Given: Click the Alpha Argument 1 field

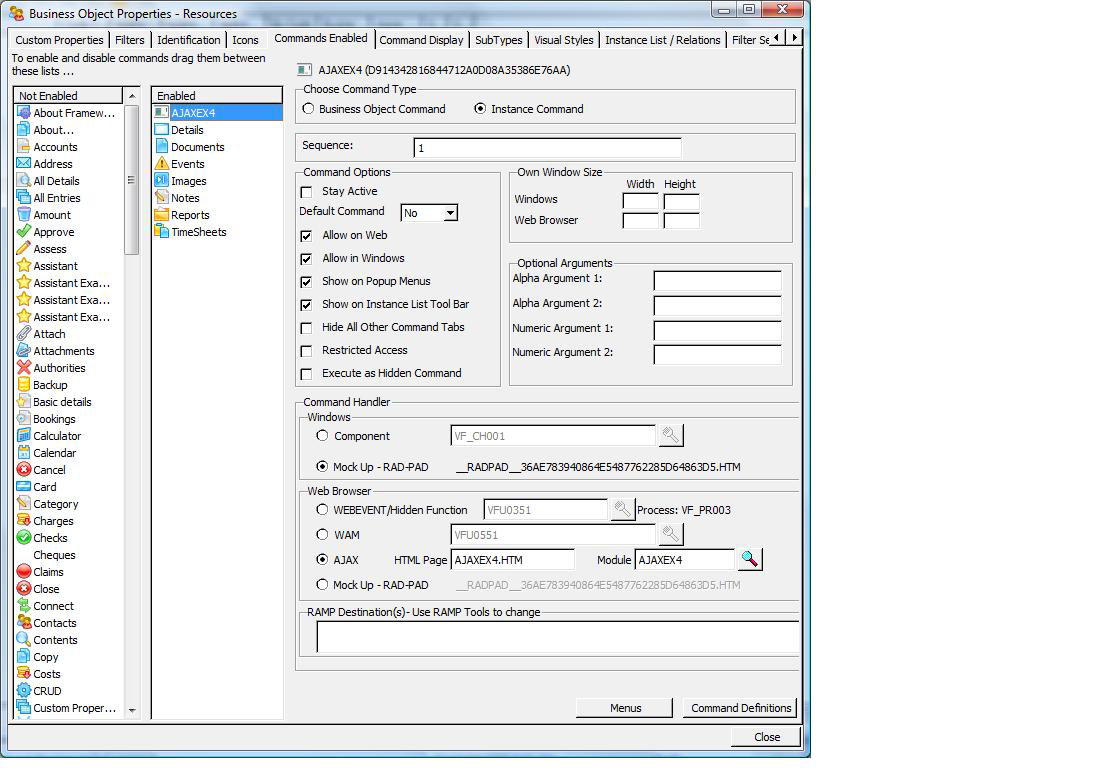Looking at the screenshot, I should [x=717, y=280].
